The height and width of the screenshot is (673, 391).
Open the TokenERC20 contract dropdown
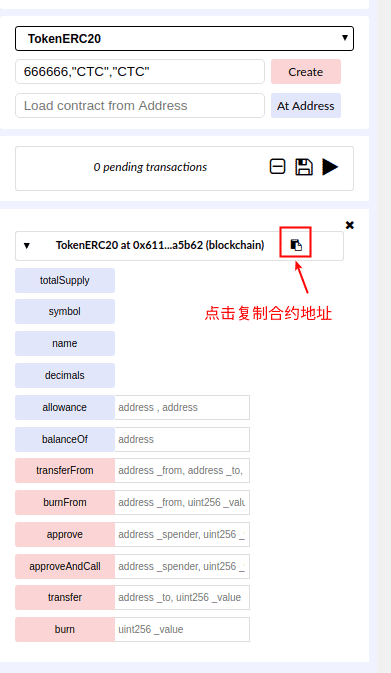click(184, 39)
